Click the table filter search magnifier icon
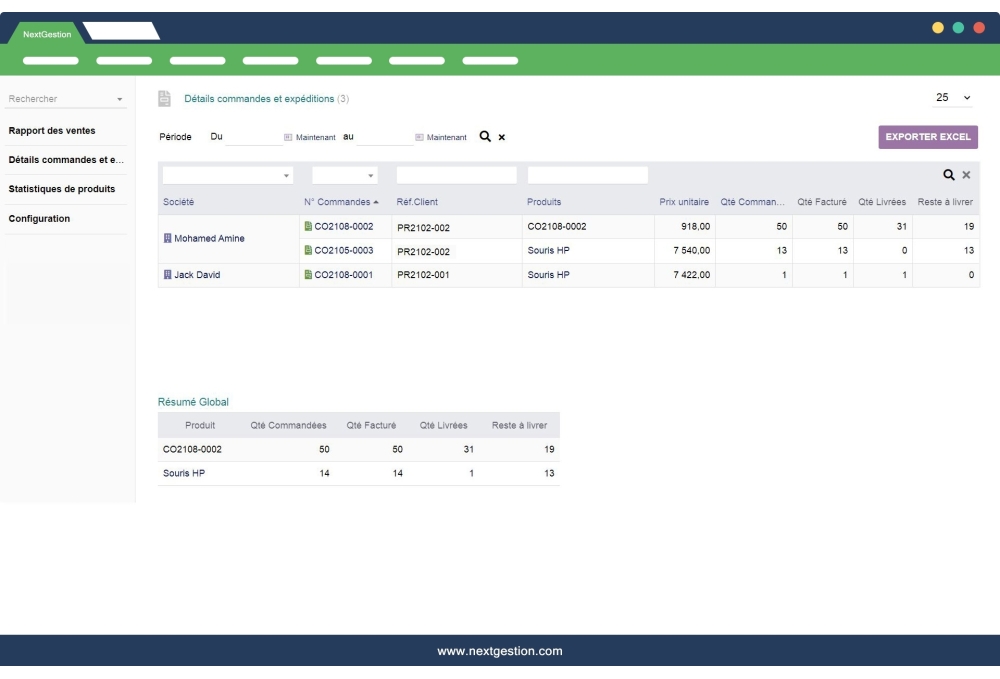This screenshot has height=679, width=1000. click(950, 175)
